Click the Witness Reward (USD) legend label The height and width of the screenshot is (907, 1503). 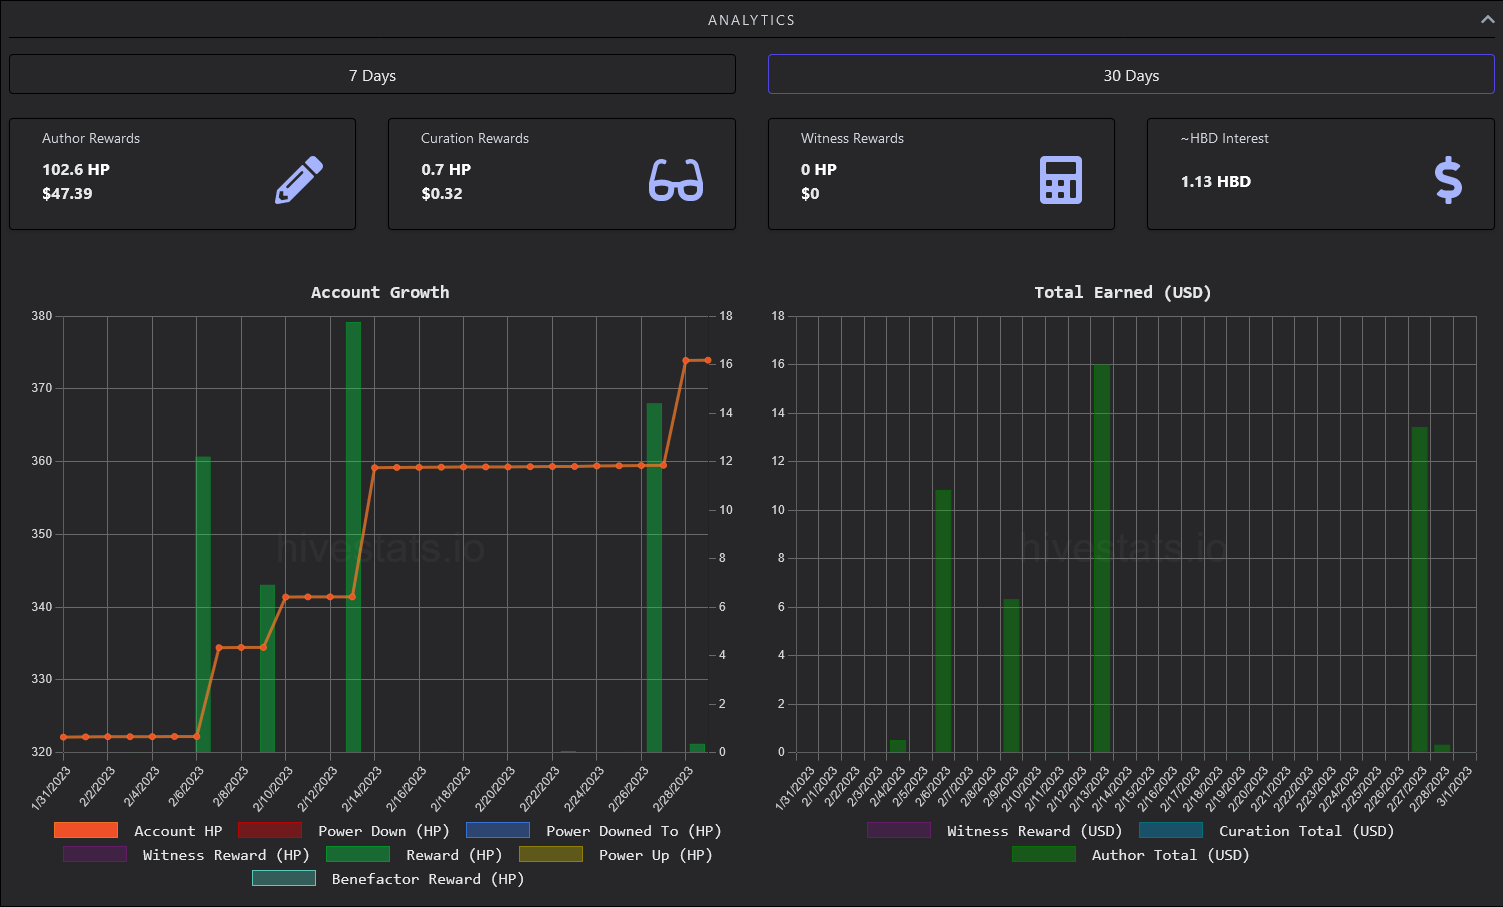tap(1035, 831)
